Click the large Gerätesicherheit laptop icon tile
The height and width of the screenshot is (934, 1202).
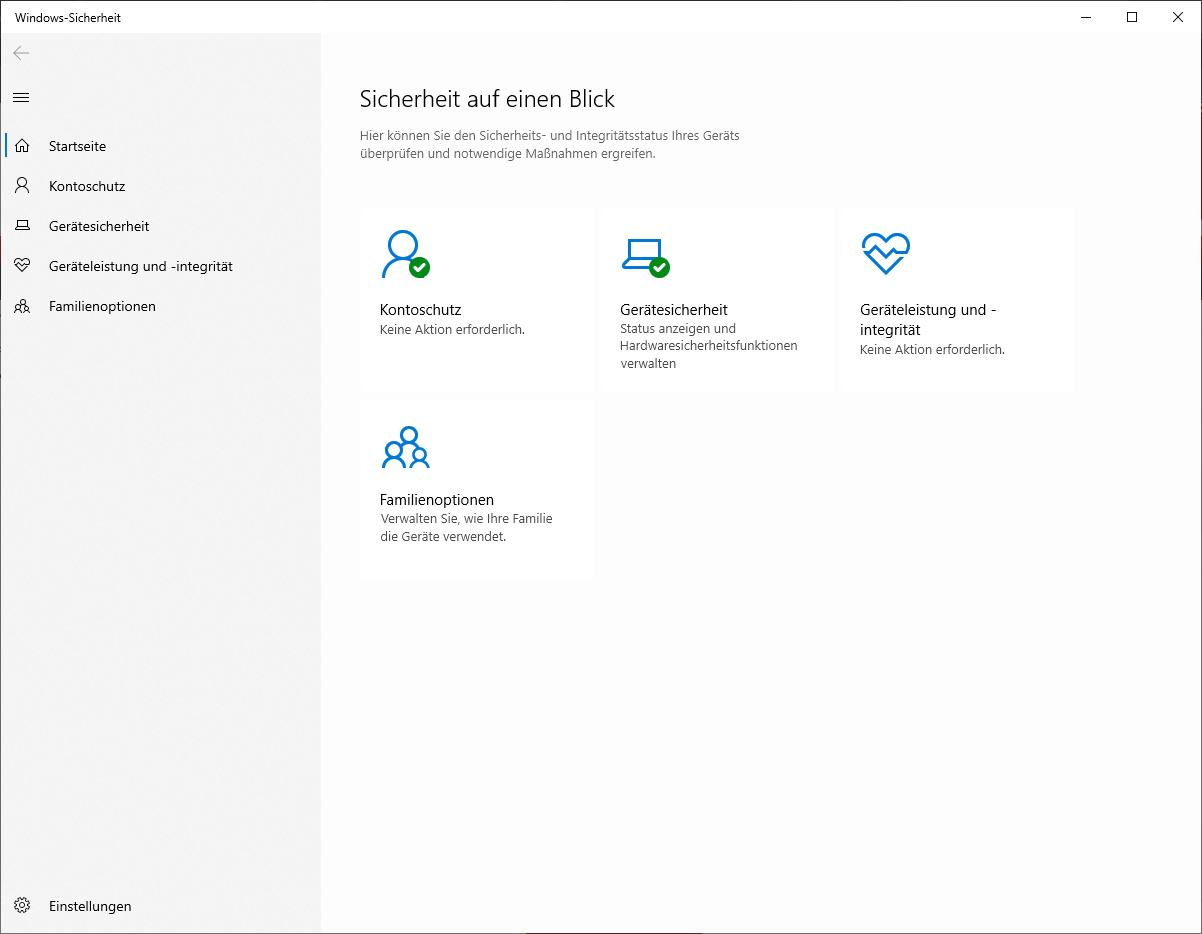(645, 256)
